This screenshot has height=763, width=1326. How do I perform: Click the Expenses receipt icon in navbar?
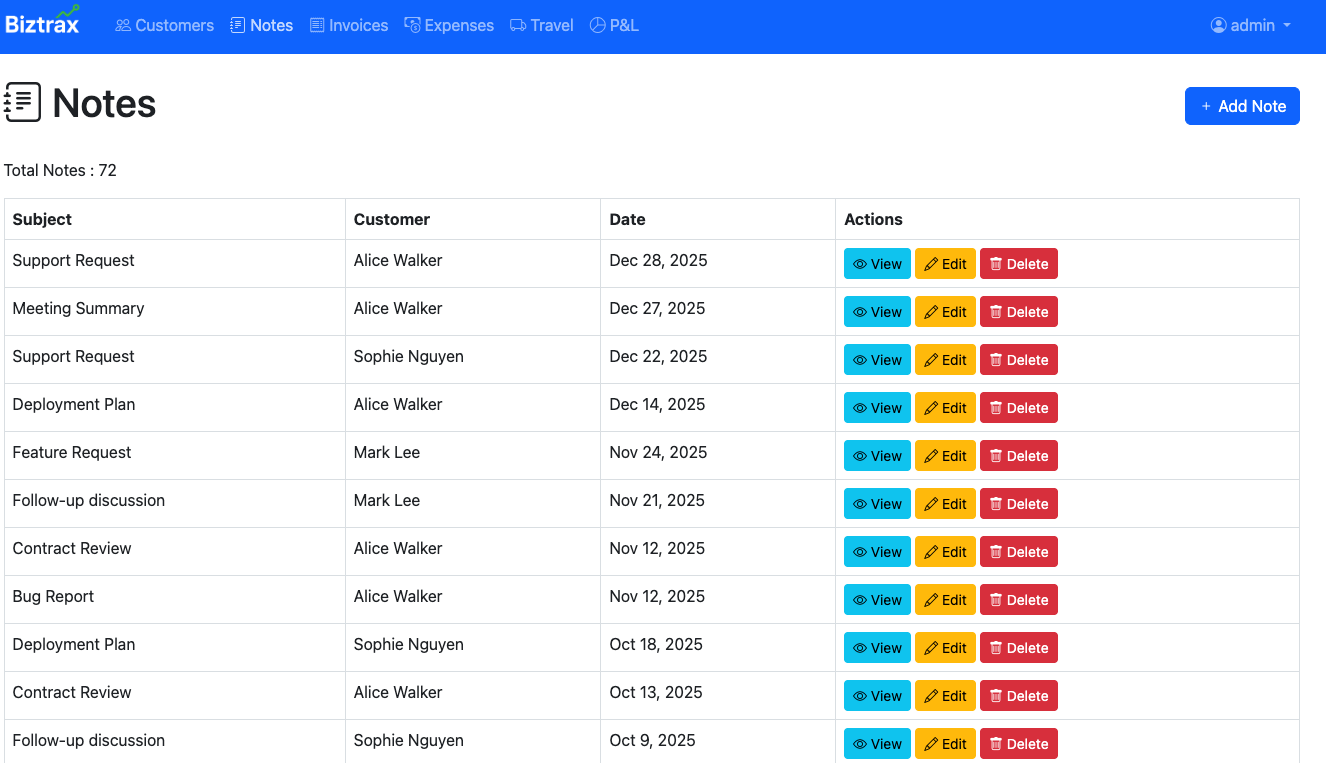pos(412,25)
